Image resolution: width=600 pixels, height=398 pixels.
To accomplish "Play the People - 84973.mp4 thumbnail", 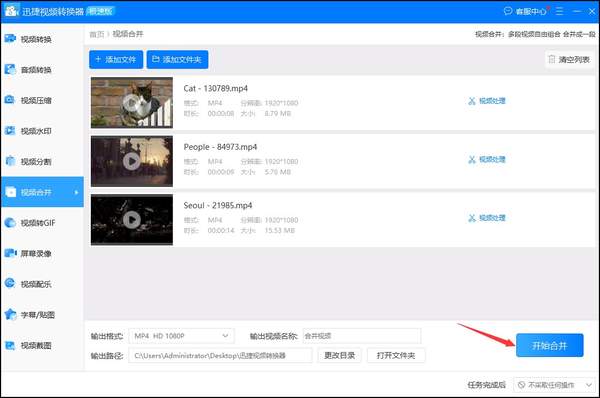I will click(132, 161).
